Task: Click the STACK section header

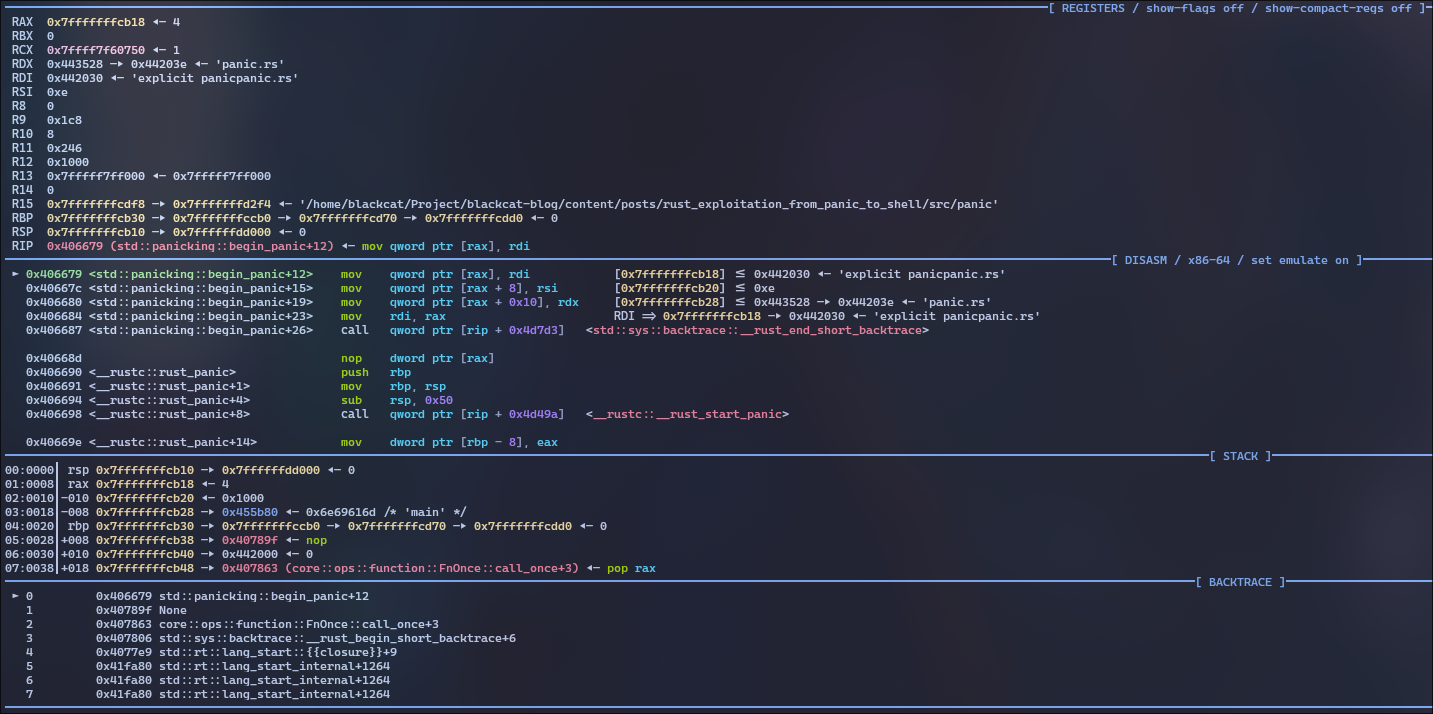Action: (x=1240, y=456)
